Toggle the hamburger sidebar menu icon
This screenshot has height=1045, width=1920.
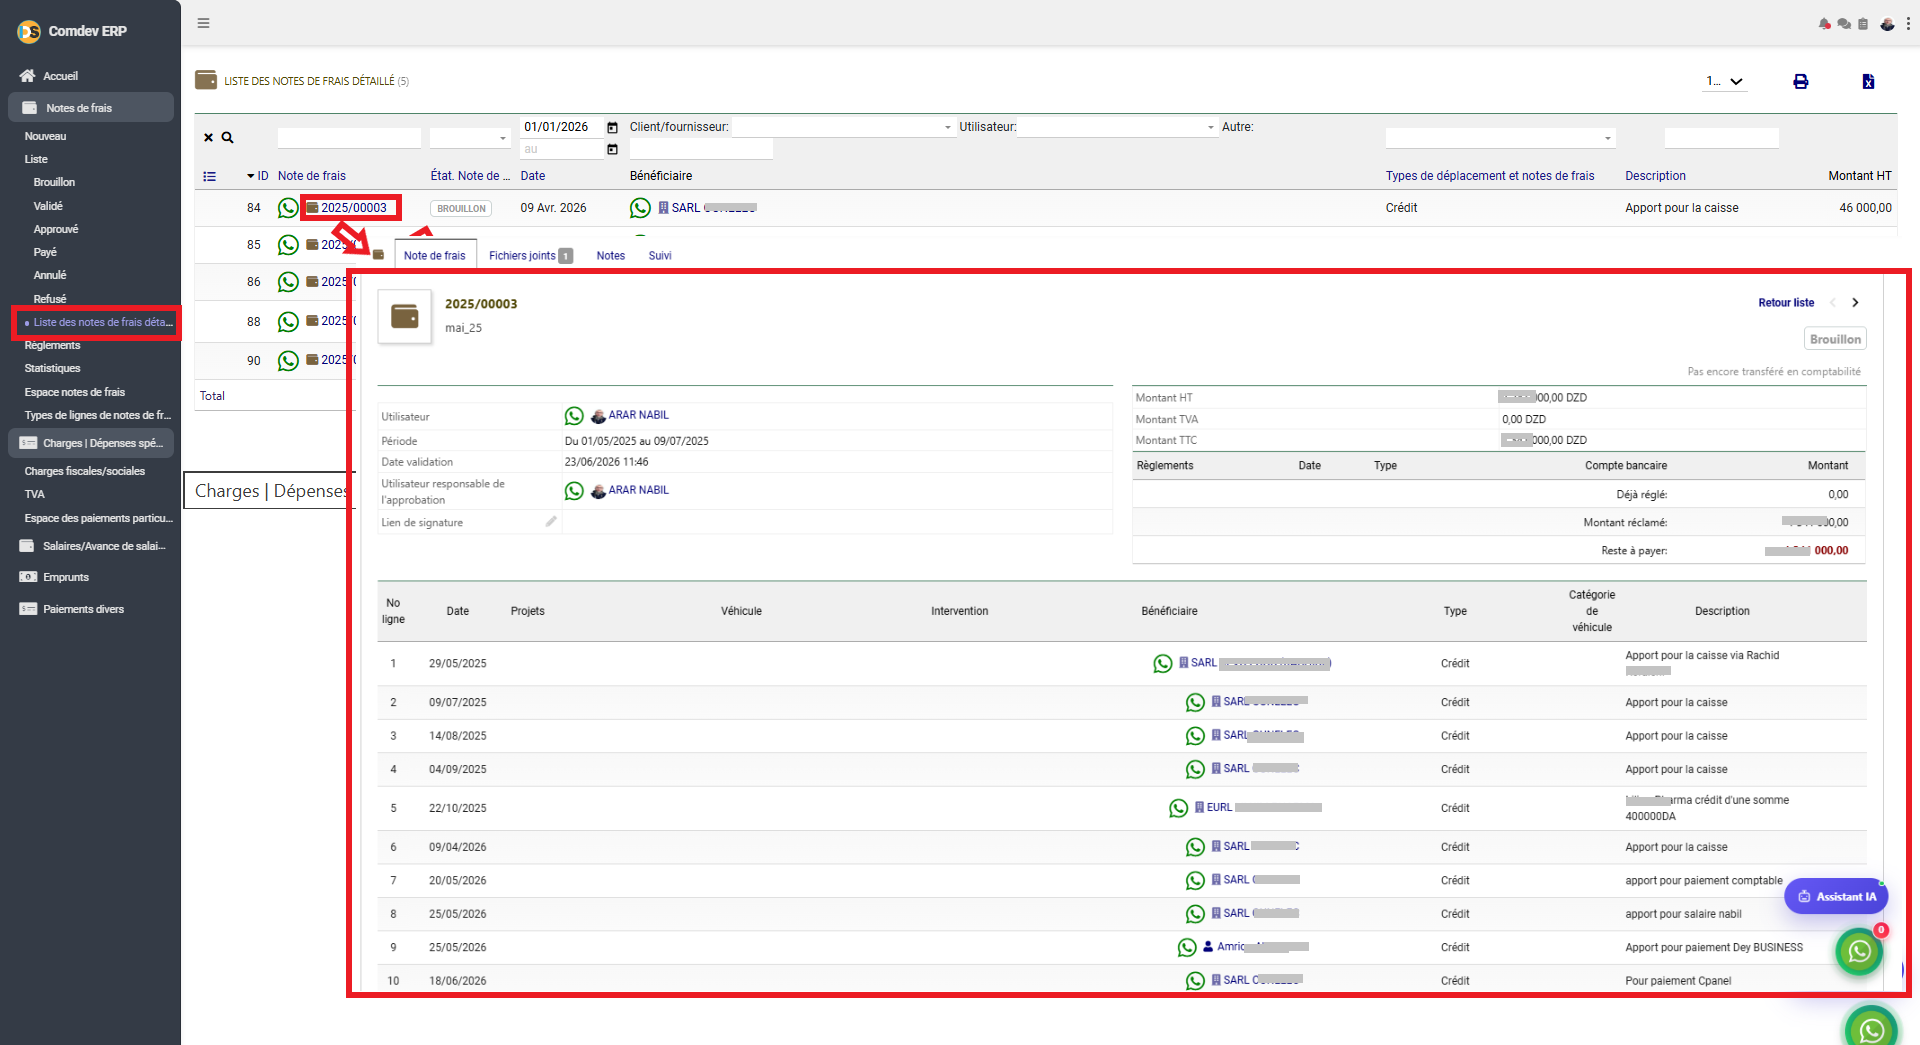tap(203, 23)
